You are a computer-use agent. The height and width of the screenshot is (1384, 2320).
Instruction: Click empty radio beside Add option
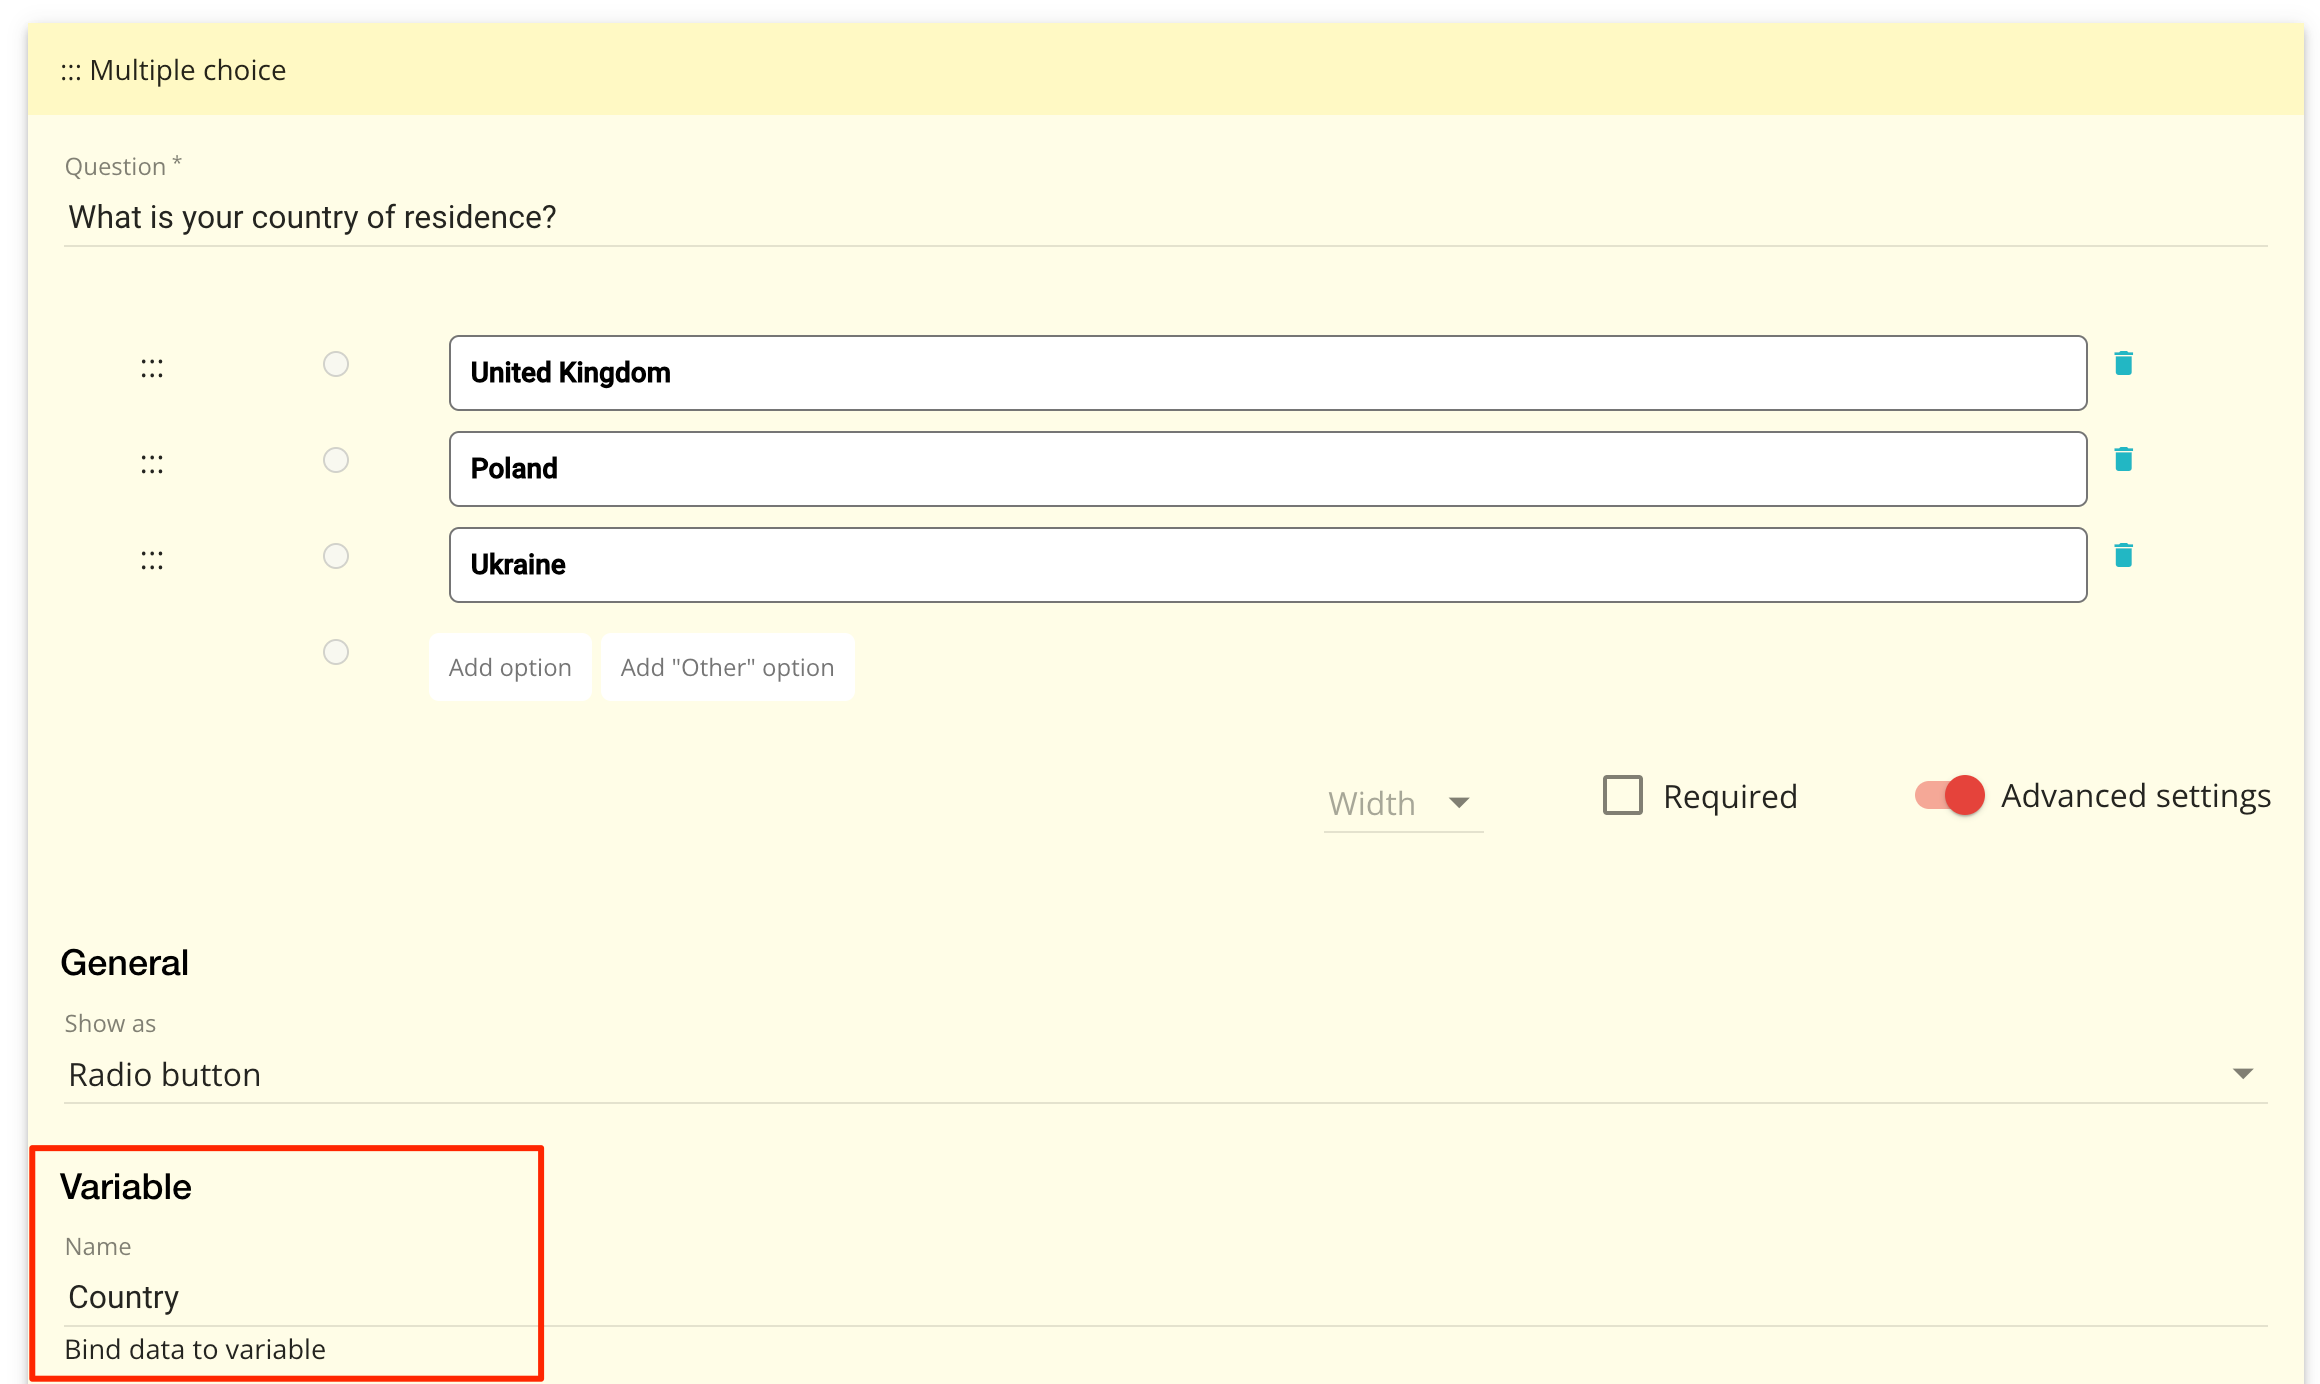tap(336, 652)
